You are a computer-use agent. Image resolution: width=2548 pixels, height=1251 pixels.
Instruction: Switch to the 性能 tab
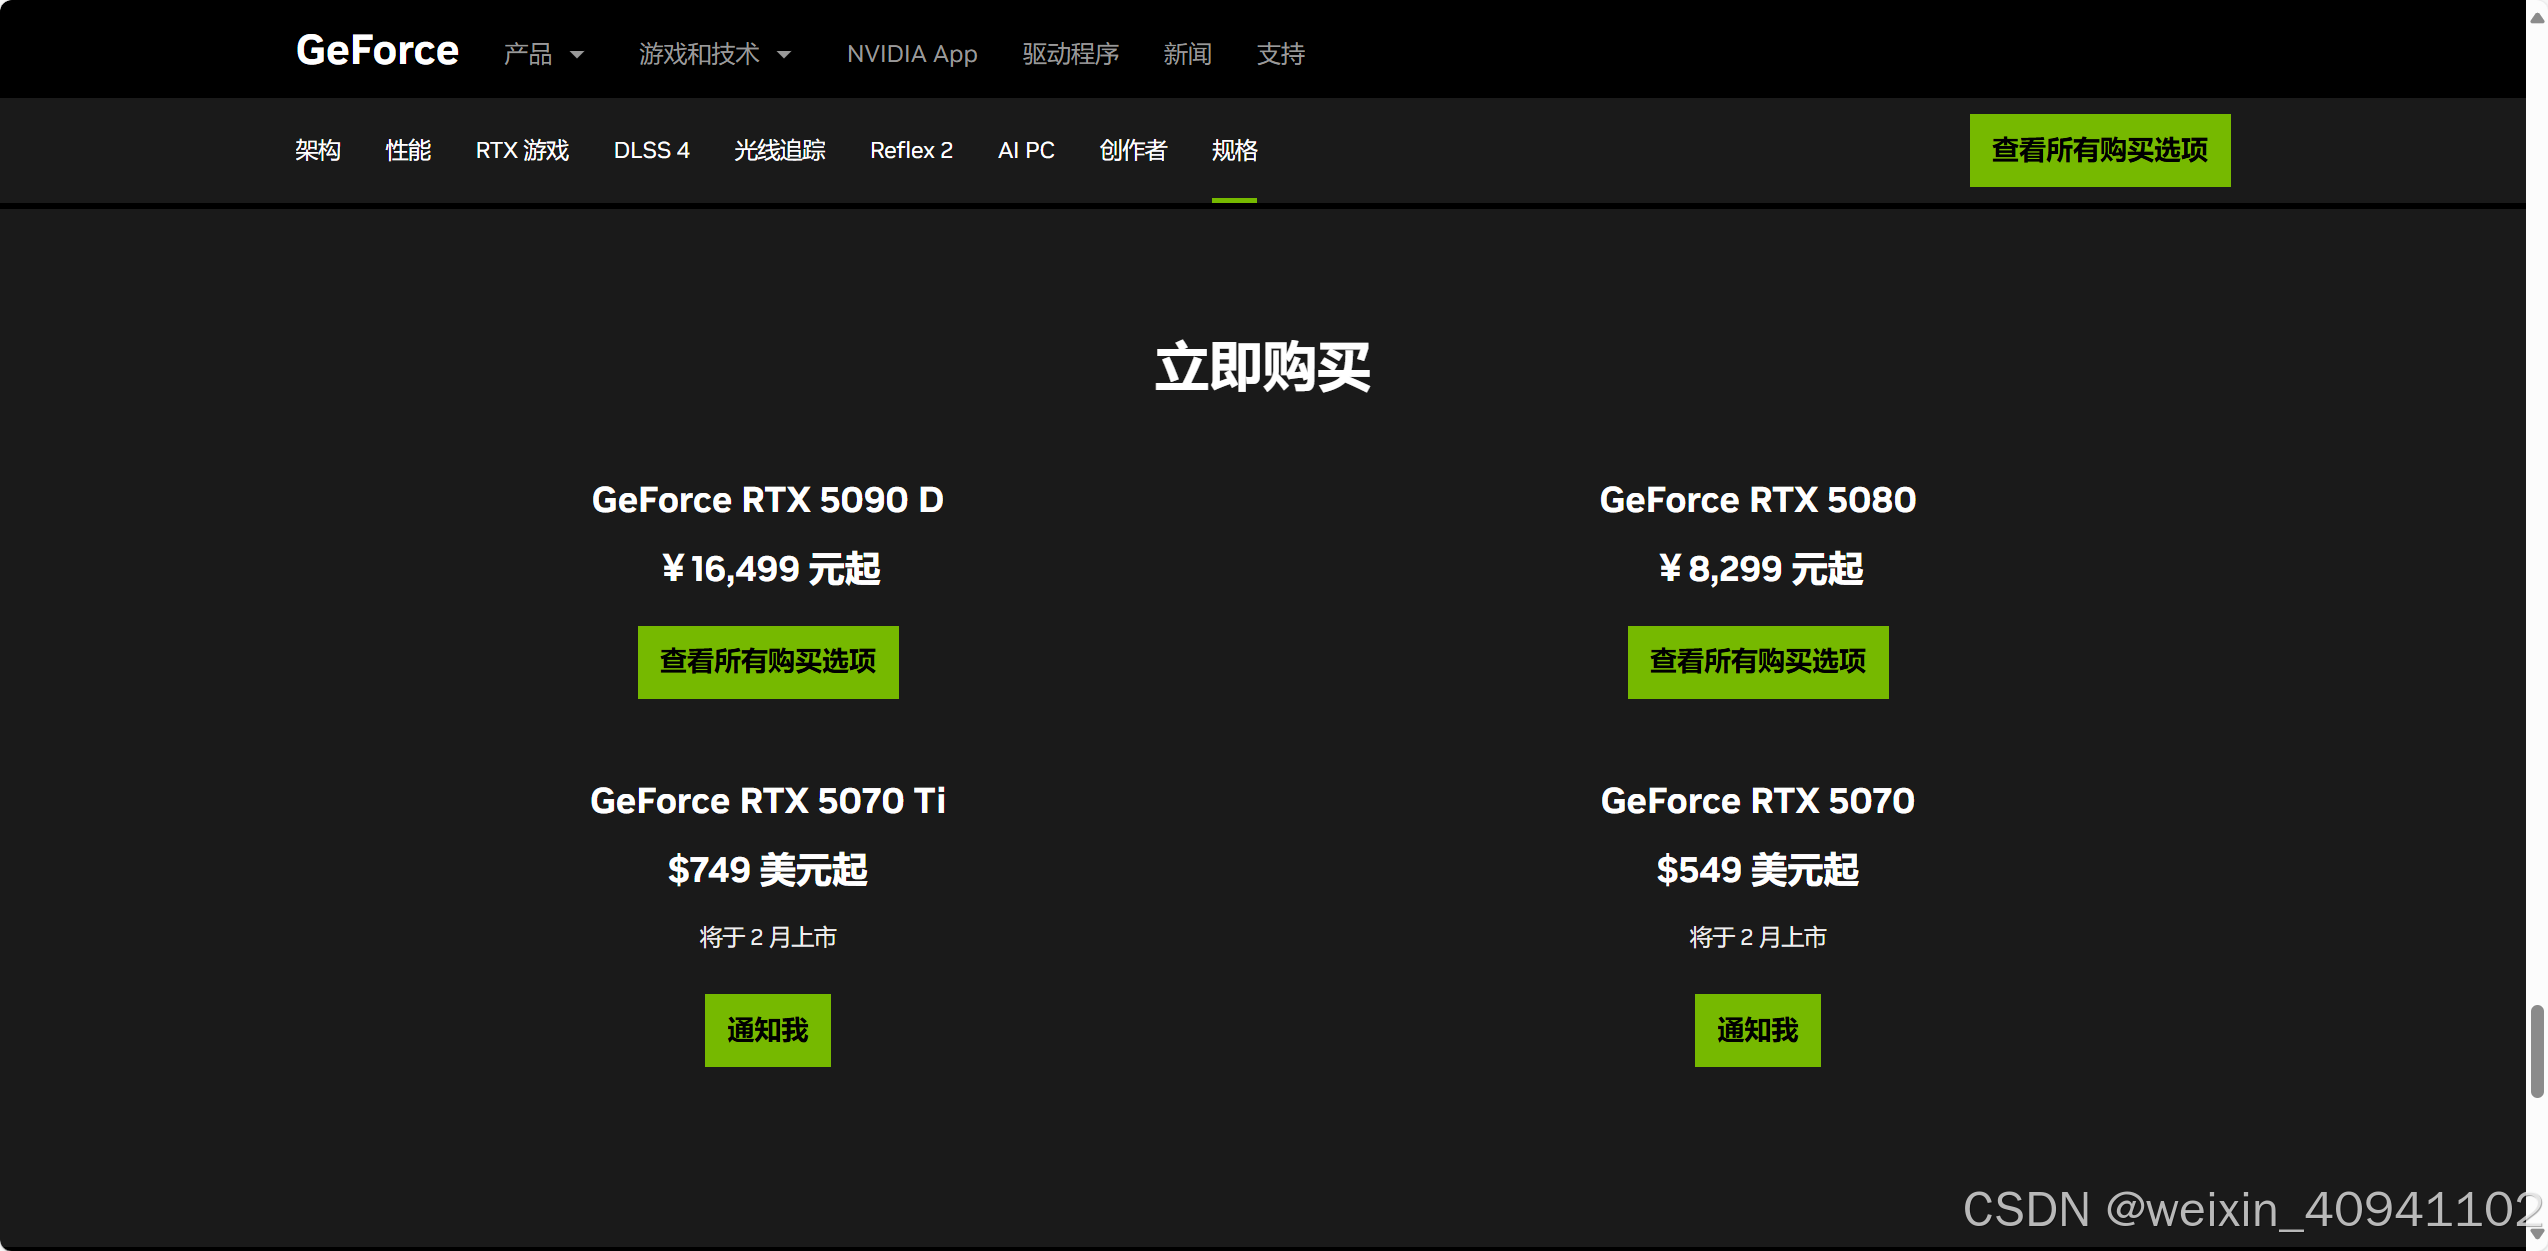coord(408,150)
